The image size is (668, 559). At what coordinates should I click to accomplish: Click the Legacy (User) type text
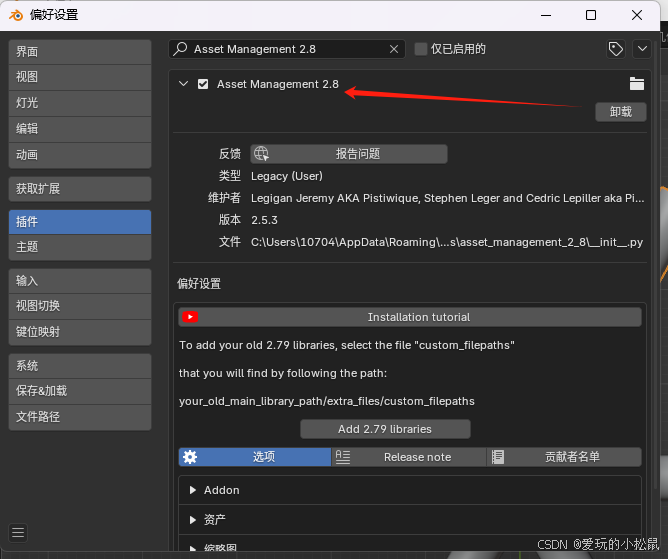(x=287, y=176)
